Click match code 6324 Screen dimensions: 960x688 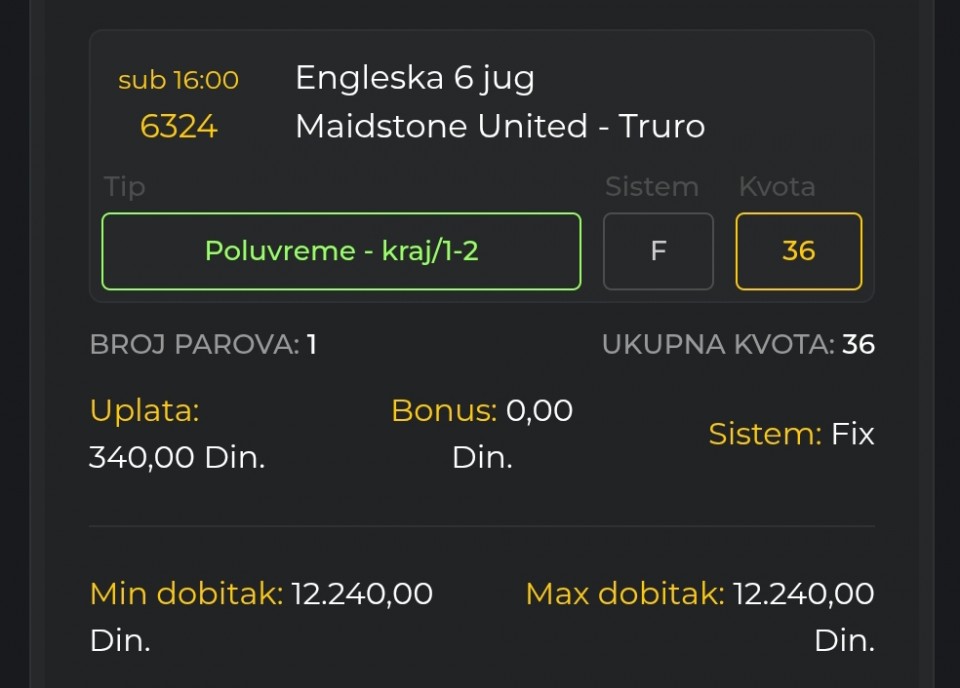click(x=178, y=127)
